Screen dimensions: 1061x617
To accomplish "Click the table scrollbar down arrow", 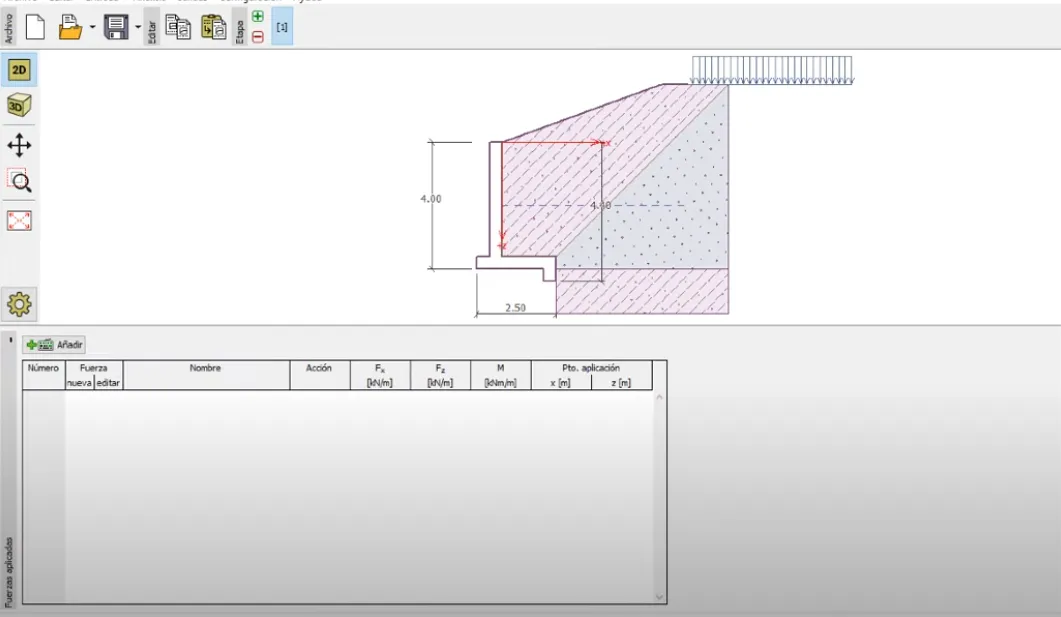I will (x=658, y=597).
